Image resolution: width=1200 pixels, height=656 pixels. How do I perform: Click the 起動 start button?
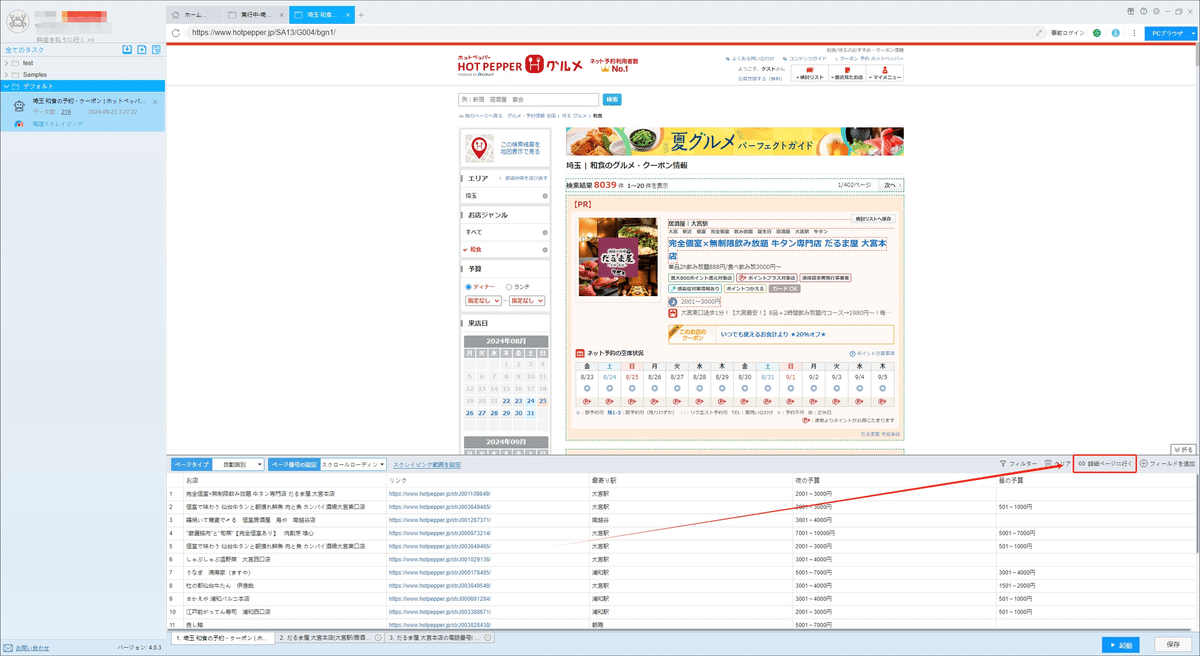pyautogui.click(x=1122, y=644)
